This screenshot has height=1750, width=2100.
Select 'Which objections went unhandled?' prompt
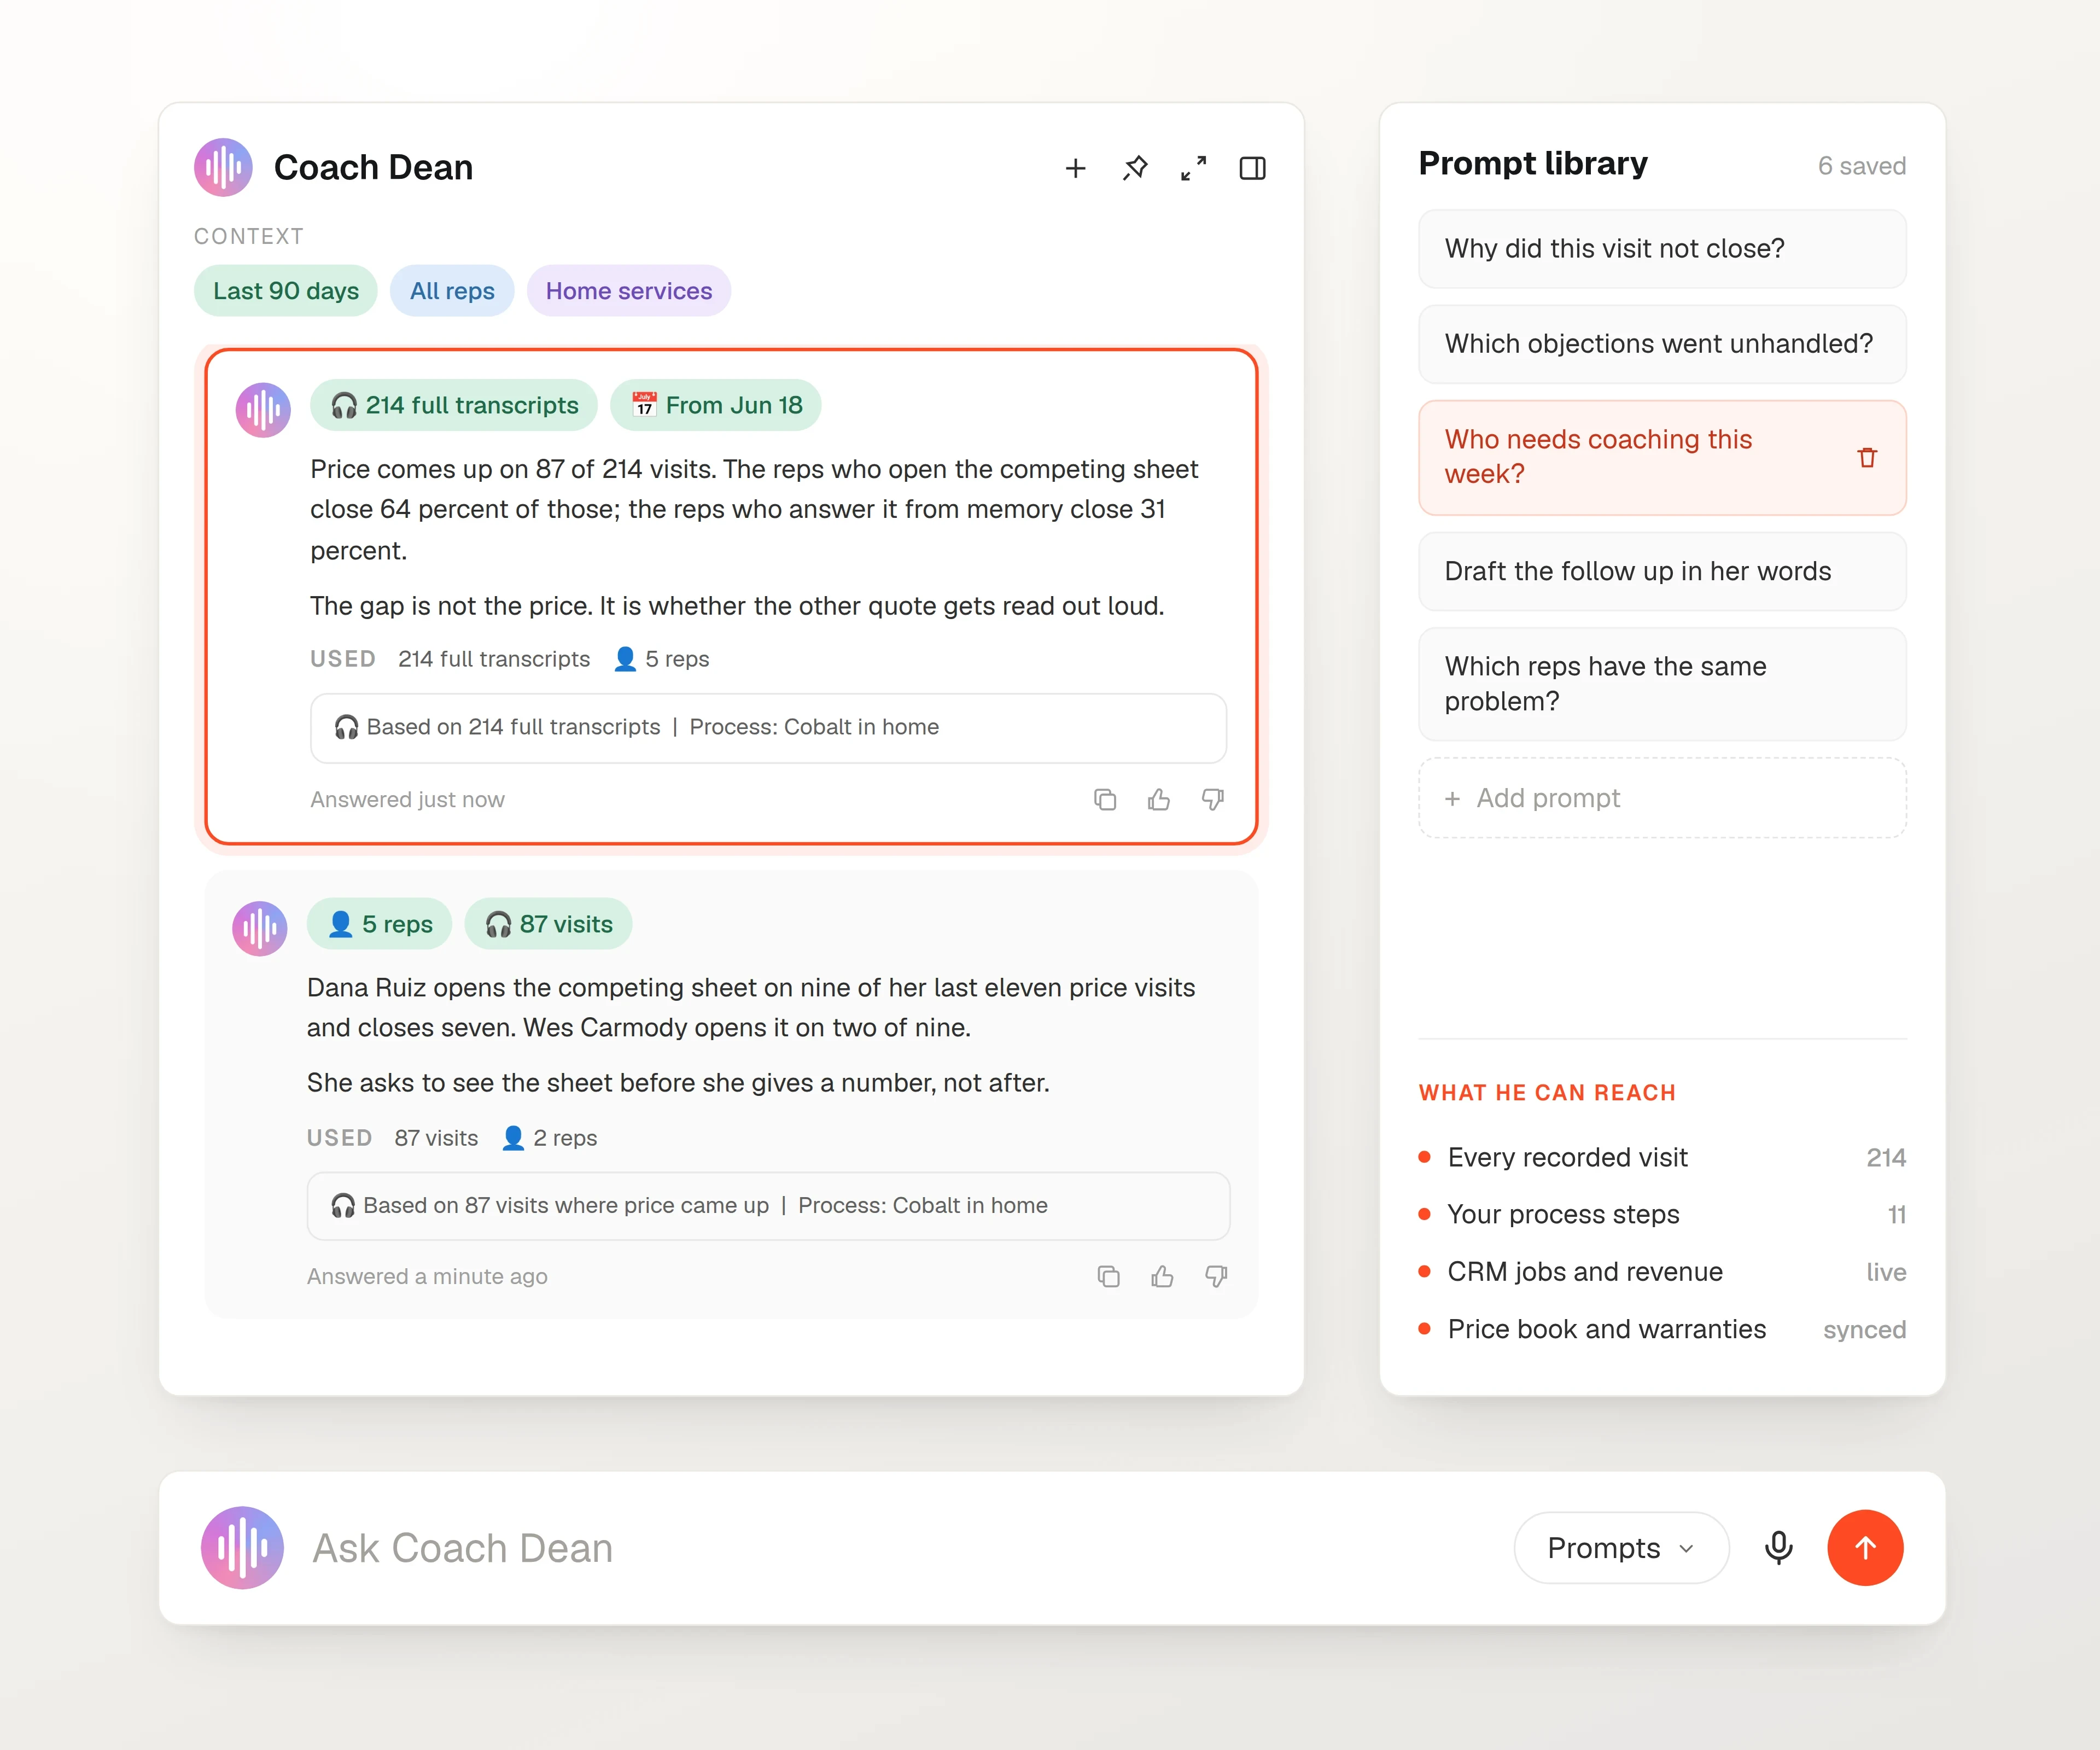tap(1662, 344)
